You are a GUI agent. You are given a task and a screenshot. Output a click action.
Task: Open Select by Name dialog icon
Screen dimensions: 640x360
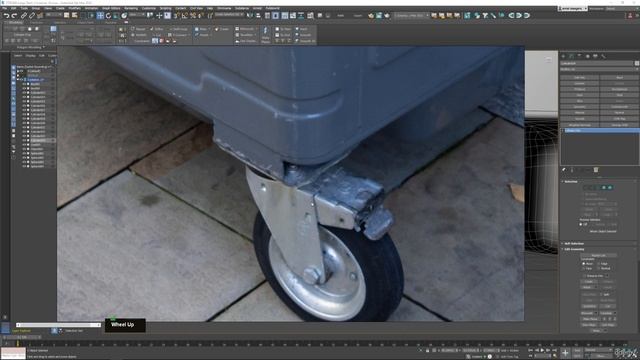74,16
